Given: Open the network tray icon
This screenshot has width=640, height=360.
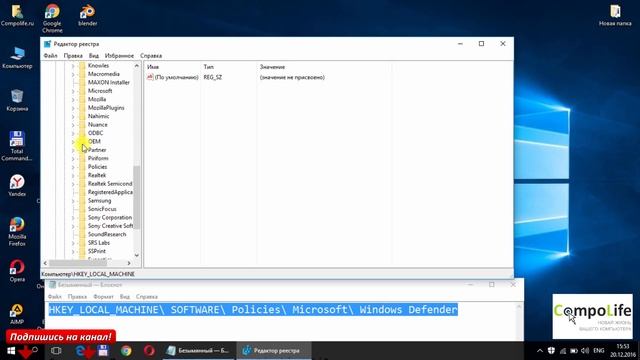Looking at the screenshot, I should (563, 351).
